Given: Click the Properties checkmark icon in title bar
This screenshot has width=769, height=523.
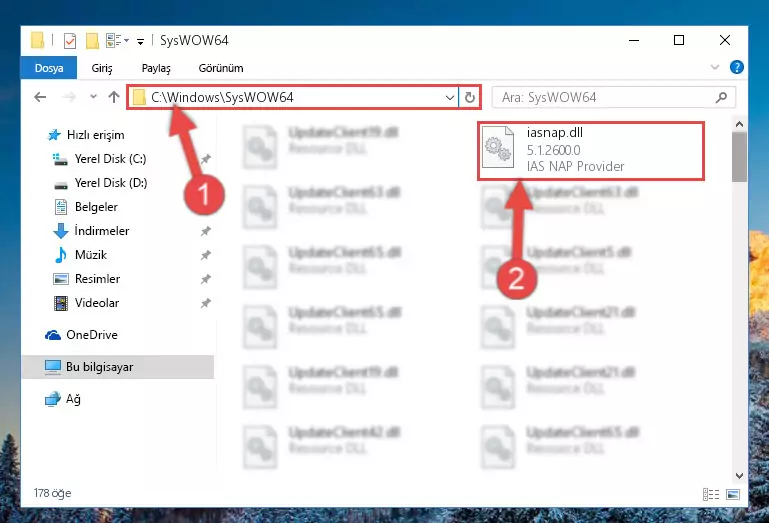Looking at the screenshot, I should coord(70,41).
